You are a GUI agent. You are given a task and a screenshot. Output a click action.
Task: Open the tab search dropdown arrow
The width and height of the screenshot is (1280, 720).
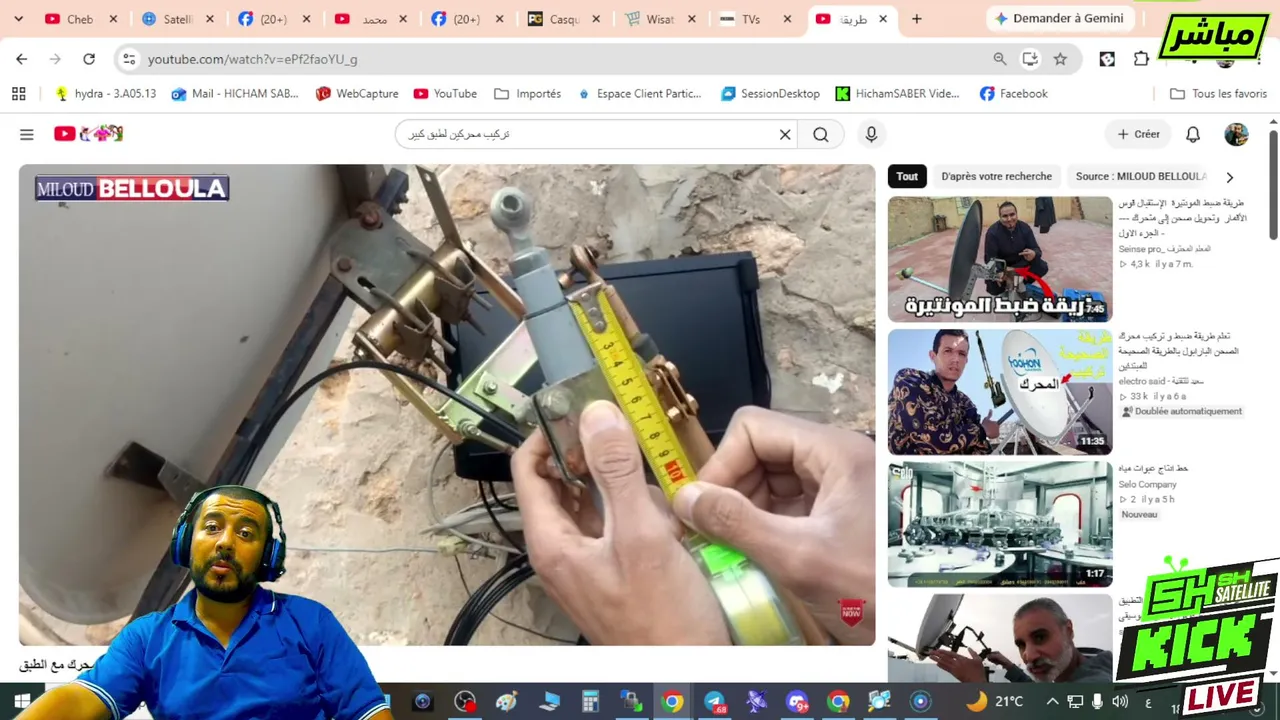click(x=18, y=19)
